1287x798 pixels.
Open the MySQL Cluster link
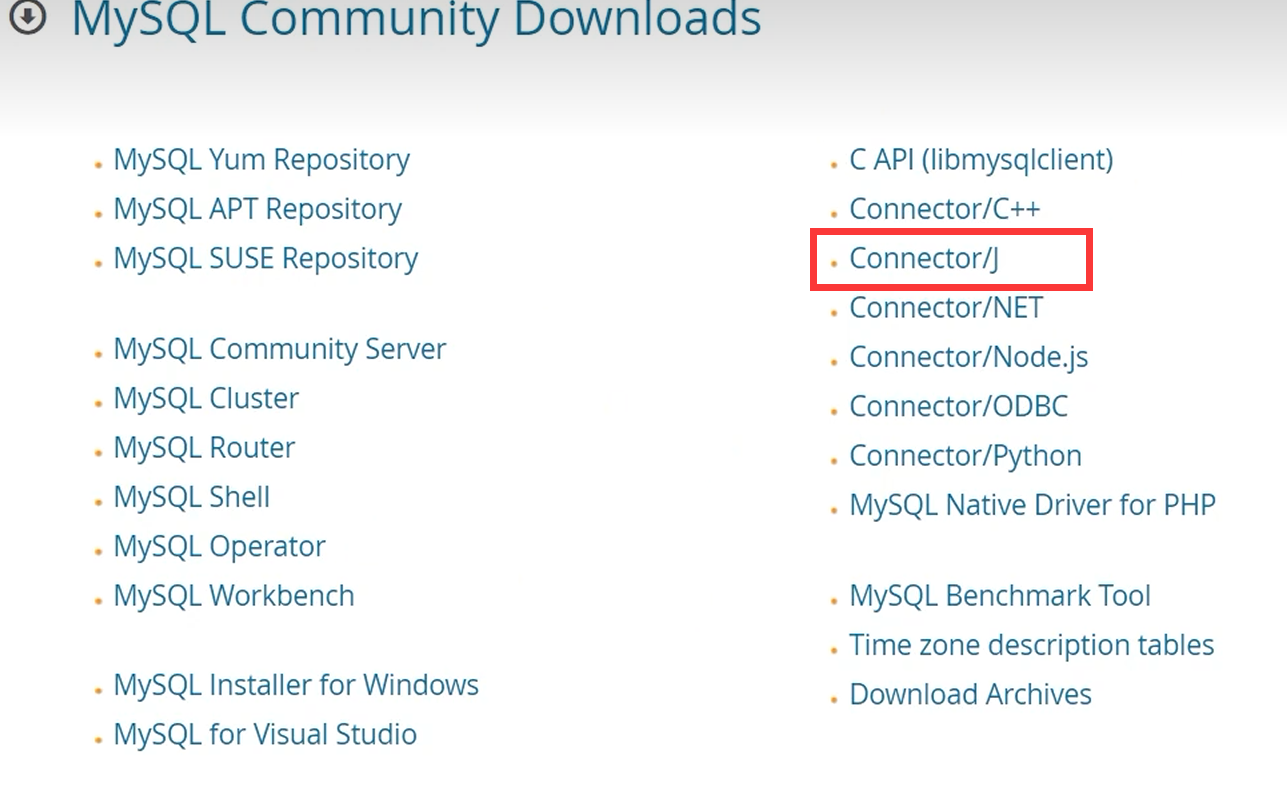point(206,398)
